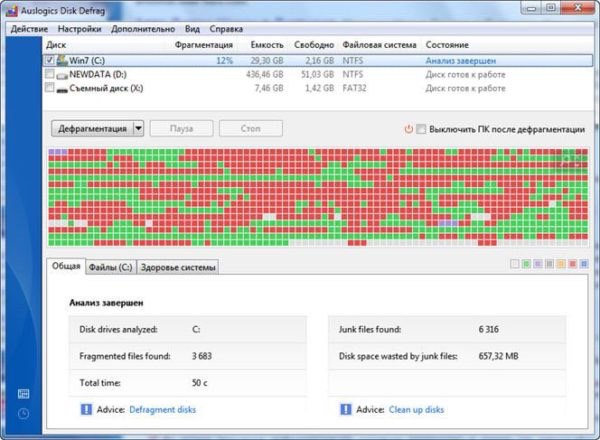Follow the Defragment disks advice link
Image resolution: width=600 pixels, height=440 pixels.
click(x=163, y=410)
